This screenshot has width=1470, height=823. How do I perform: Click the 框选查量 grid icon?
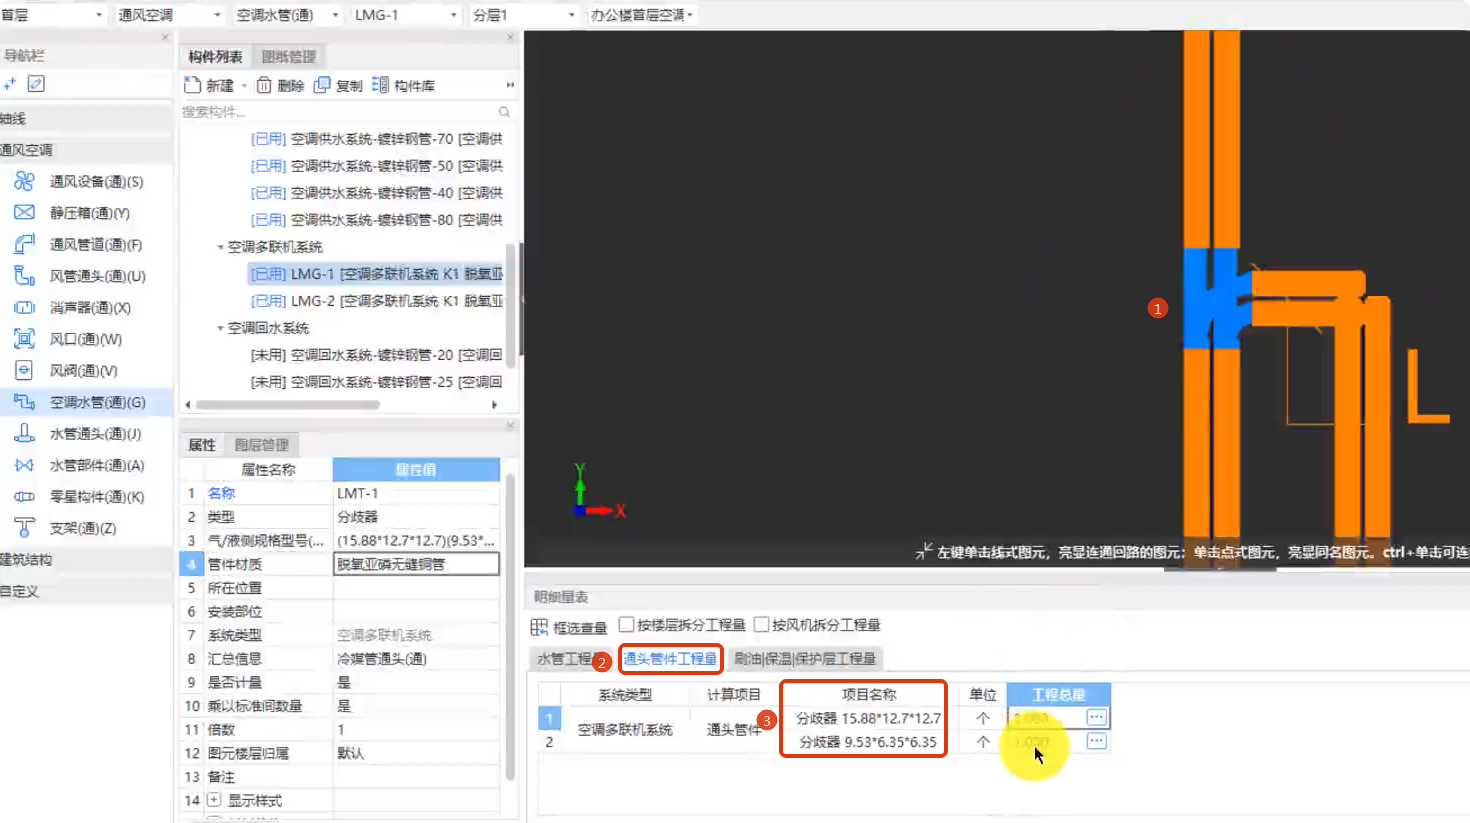tap(539, 627)
